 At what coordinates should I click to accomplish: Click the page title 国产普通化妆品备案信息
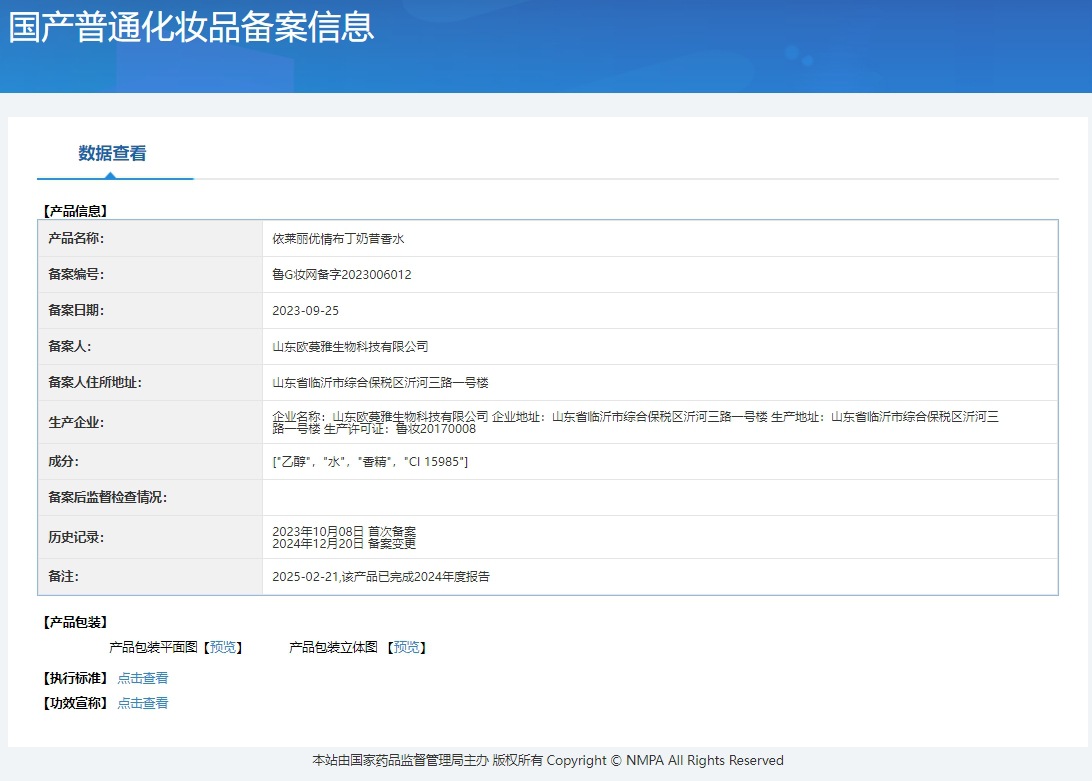tap(192, 27)
